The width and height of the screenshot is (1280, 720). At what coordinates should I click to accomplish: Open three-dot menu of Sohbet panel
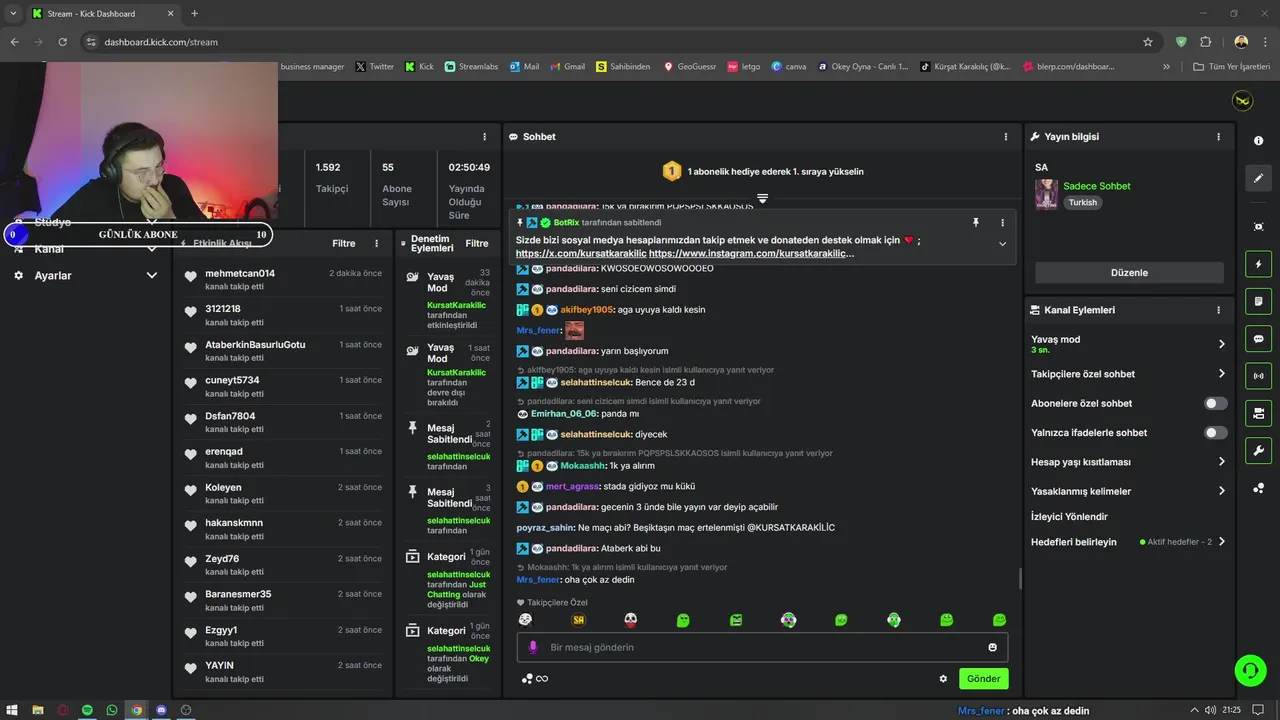[1006, 137]
